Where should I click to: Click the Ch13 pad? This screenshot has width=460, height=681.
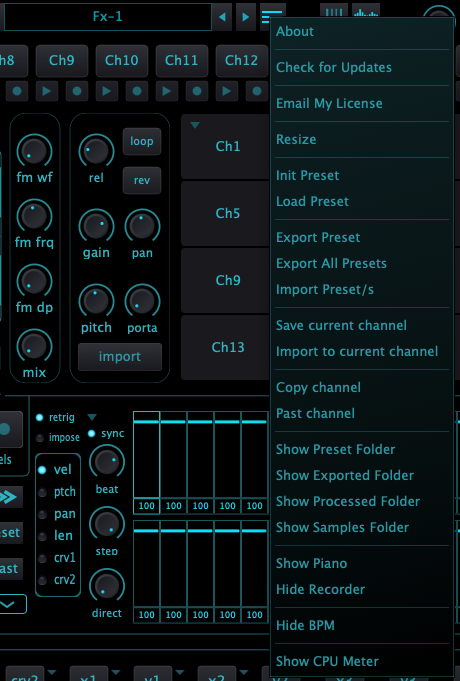(226, 347)
